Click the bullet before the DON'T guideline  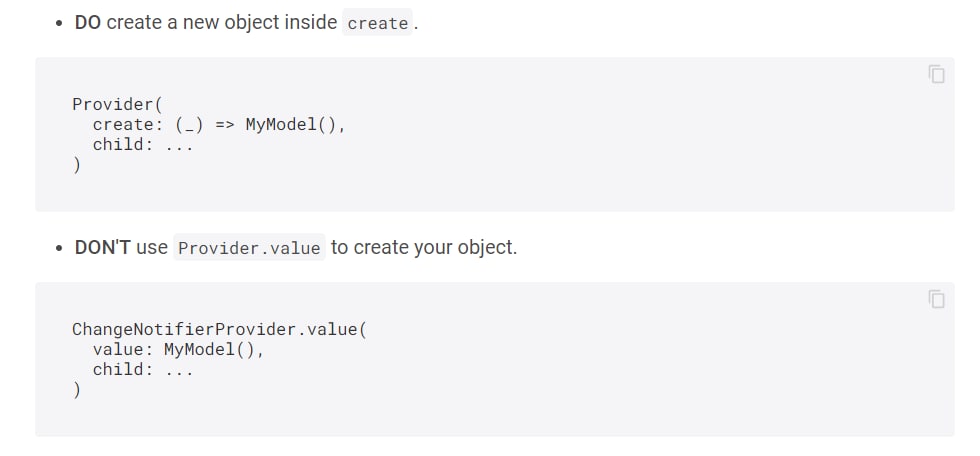[x=59, y=249]
